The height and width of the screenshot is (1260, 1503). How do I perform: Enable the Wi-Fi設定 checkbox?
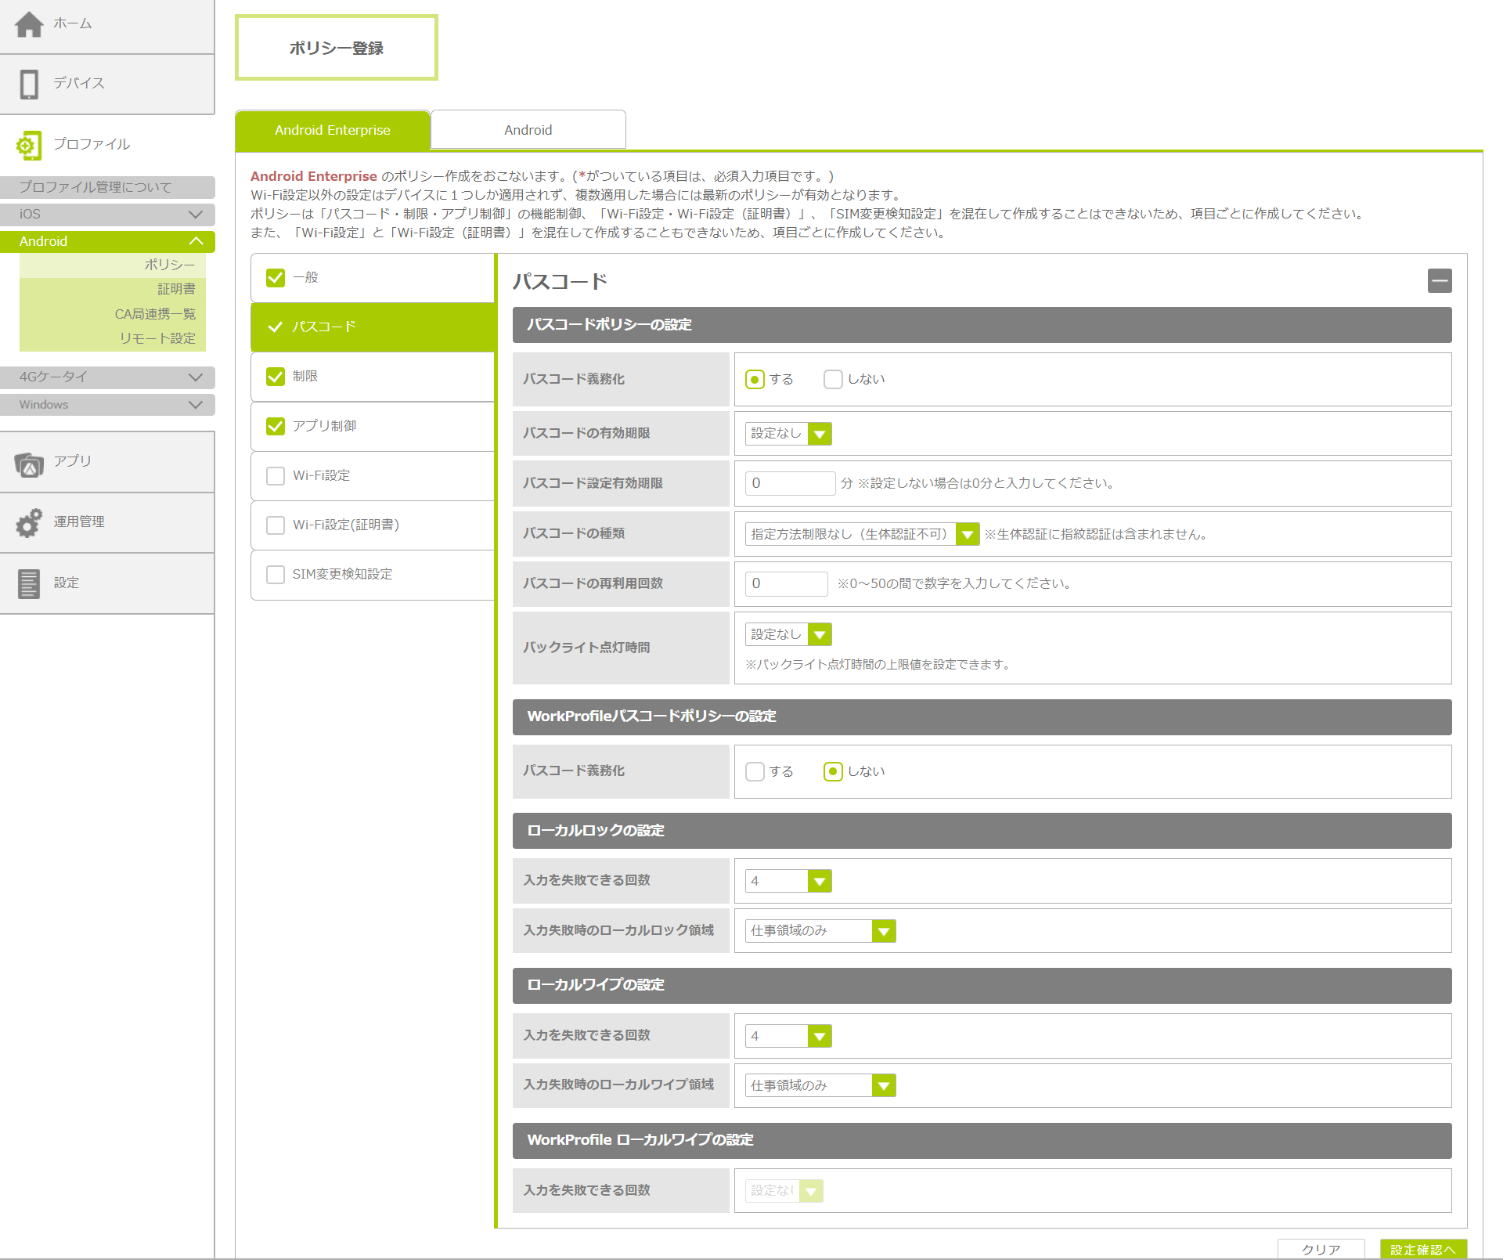(x=276, y=476)
